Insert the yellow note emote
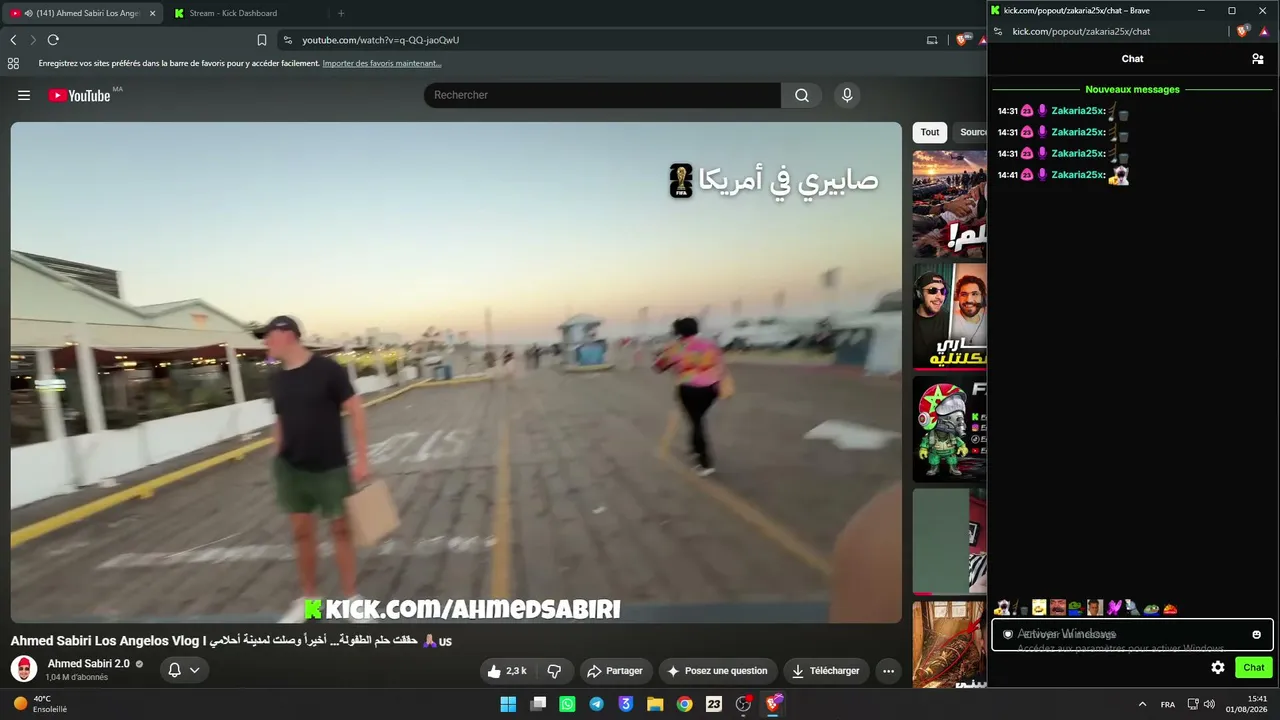The width and height of the screenshot is (1280, 720). [1039, 608]
